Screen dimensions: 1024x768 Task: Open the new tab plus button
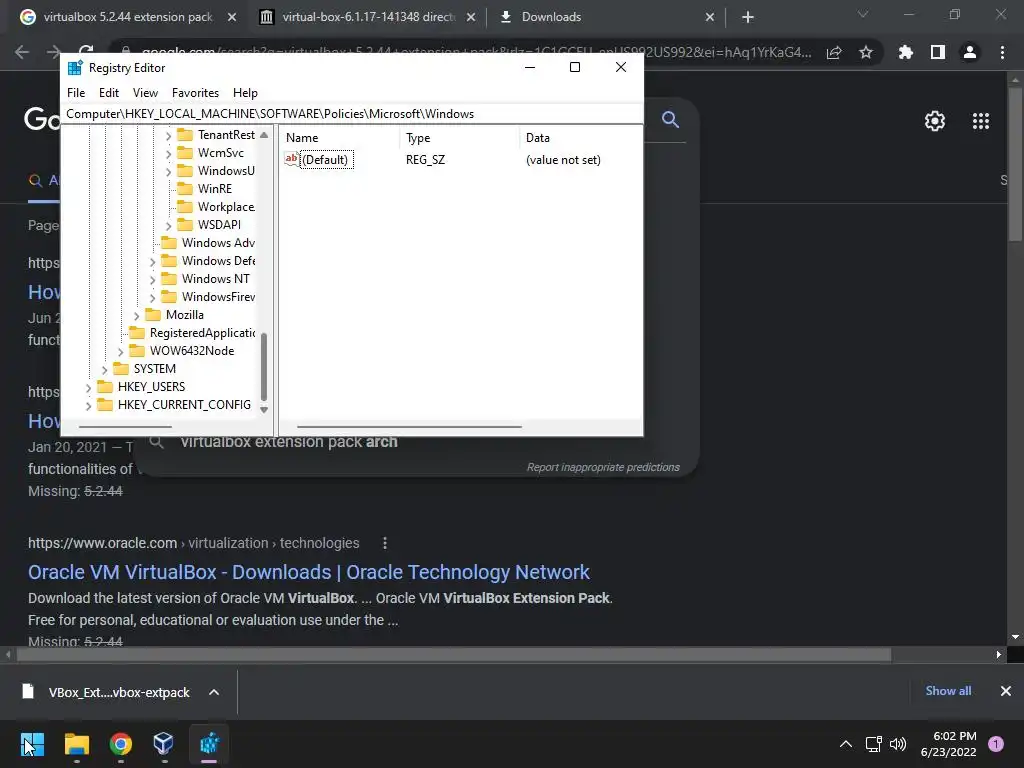[748, 17]
